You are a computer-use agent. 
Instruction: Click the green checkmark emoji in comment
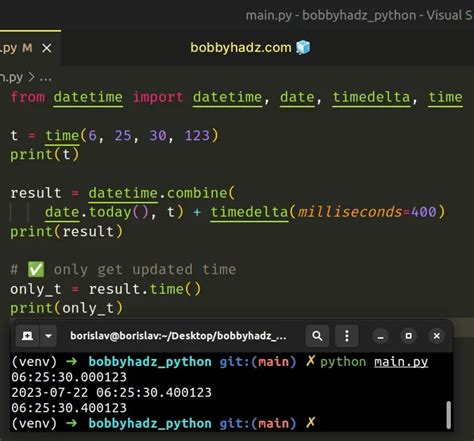(36, 269)
